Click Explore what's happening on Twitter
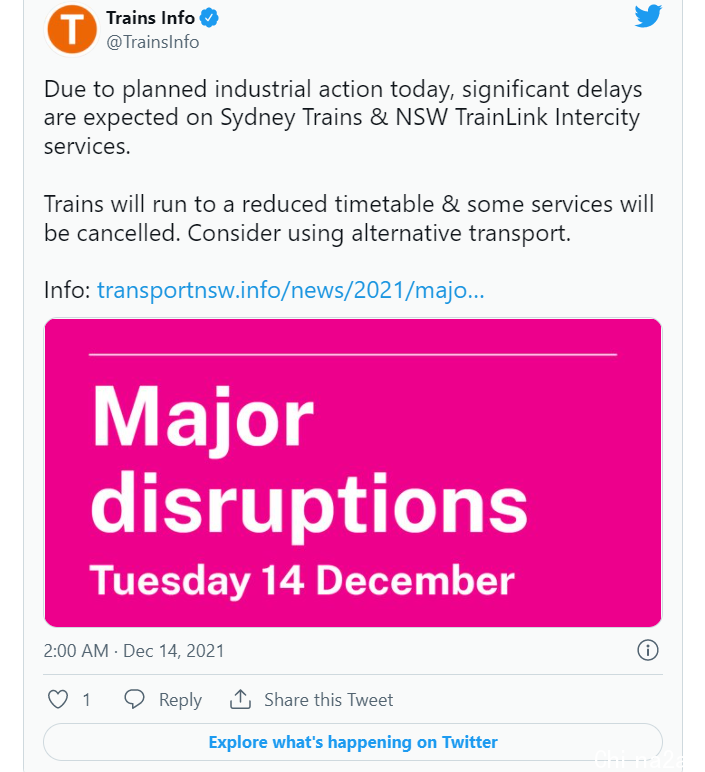The height and width of the screenshot is (772, 705). [352, 742]
